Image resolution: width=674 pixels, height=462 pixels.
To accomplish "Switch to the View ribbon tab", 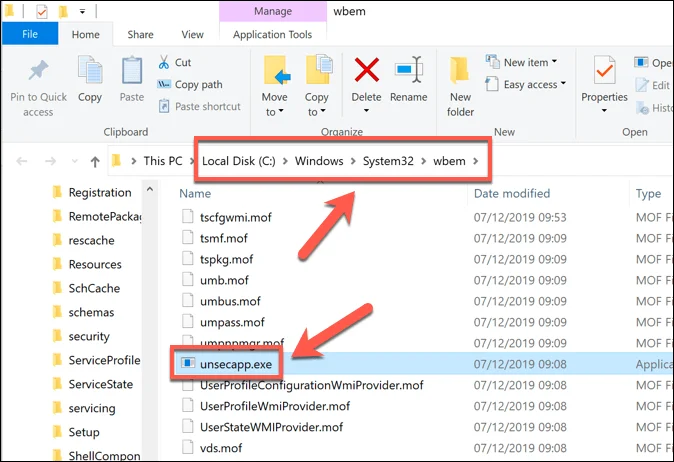I will point(192,34).
